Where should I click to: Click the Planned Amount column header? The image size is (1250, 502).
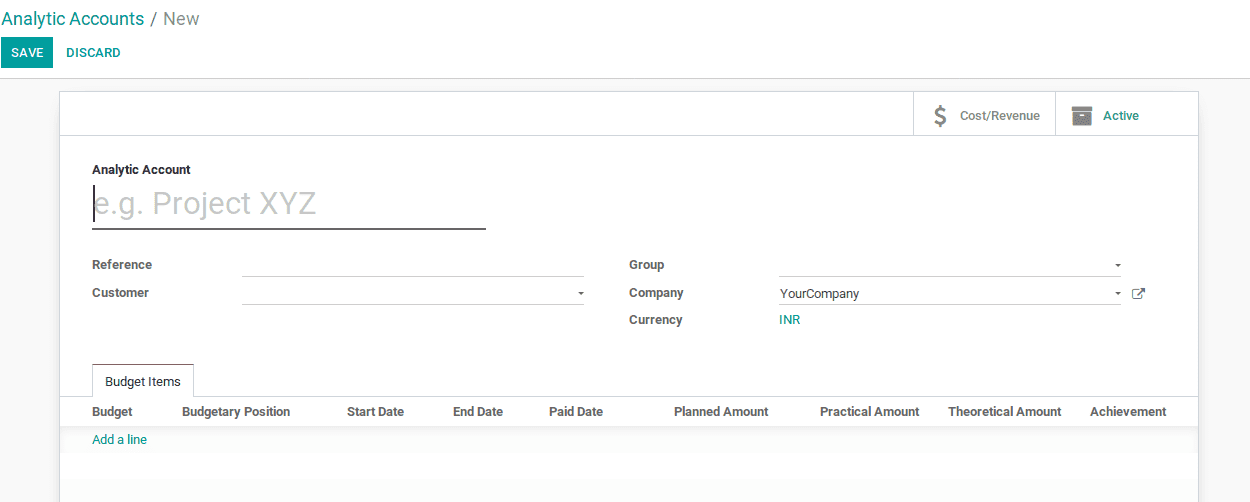[721, 412]
